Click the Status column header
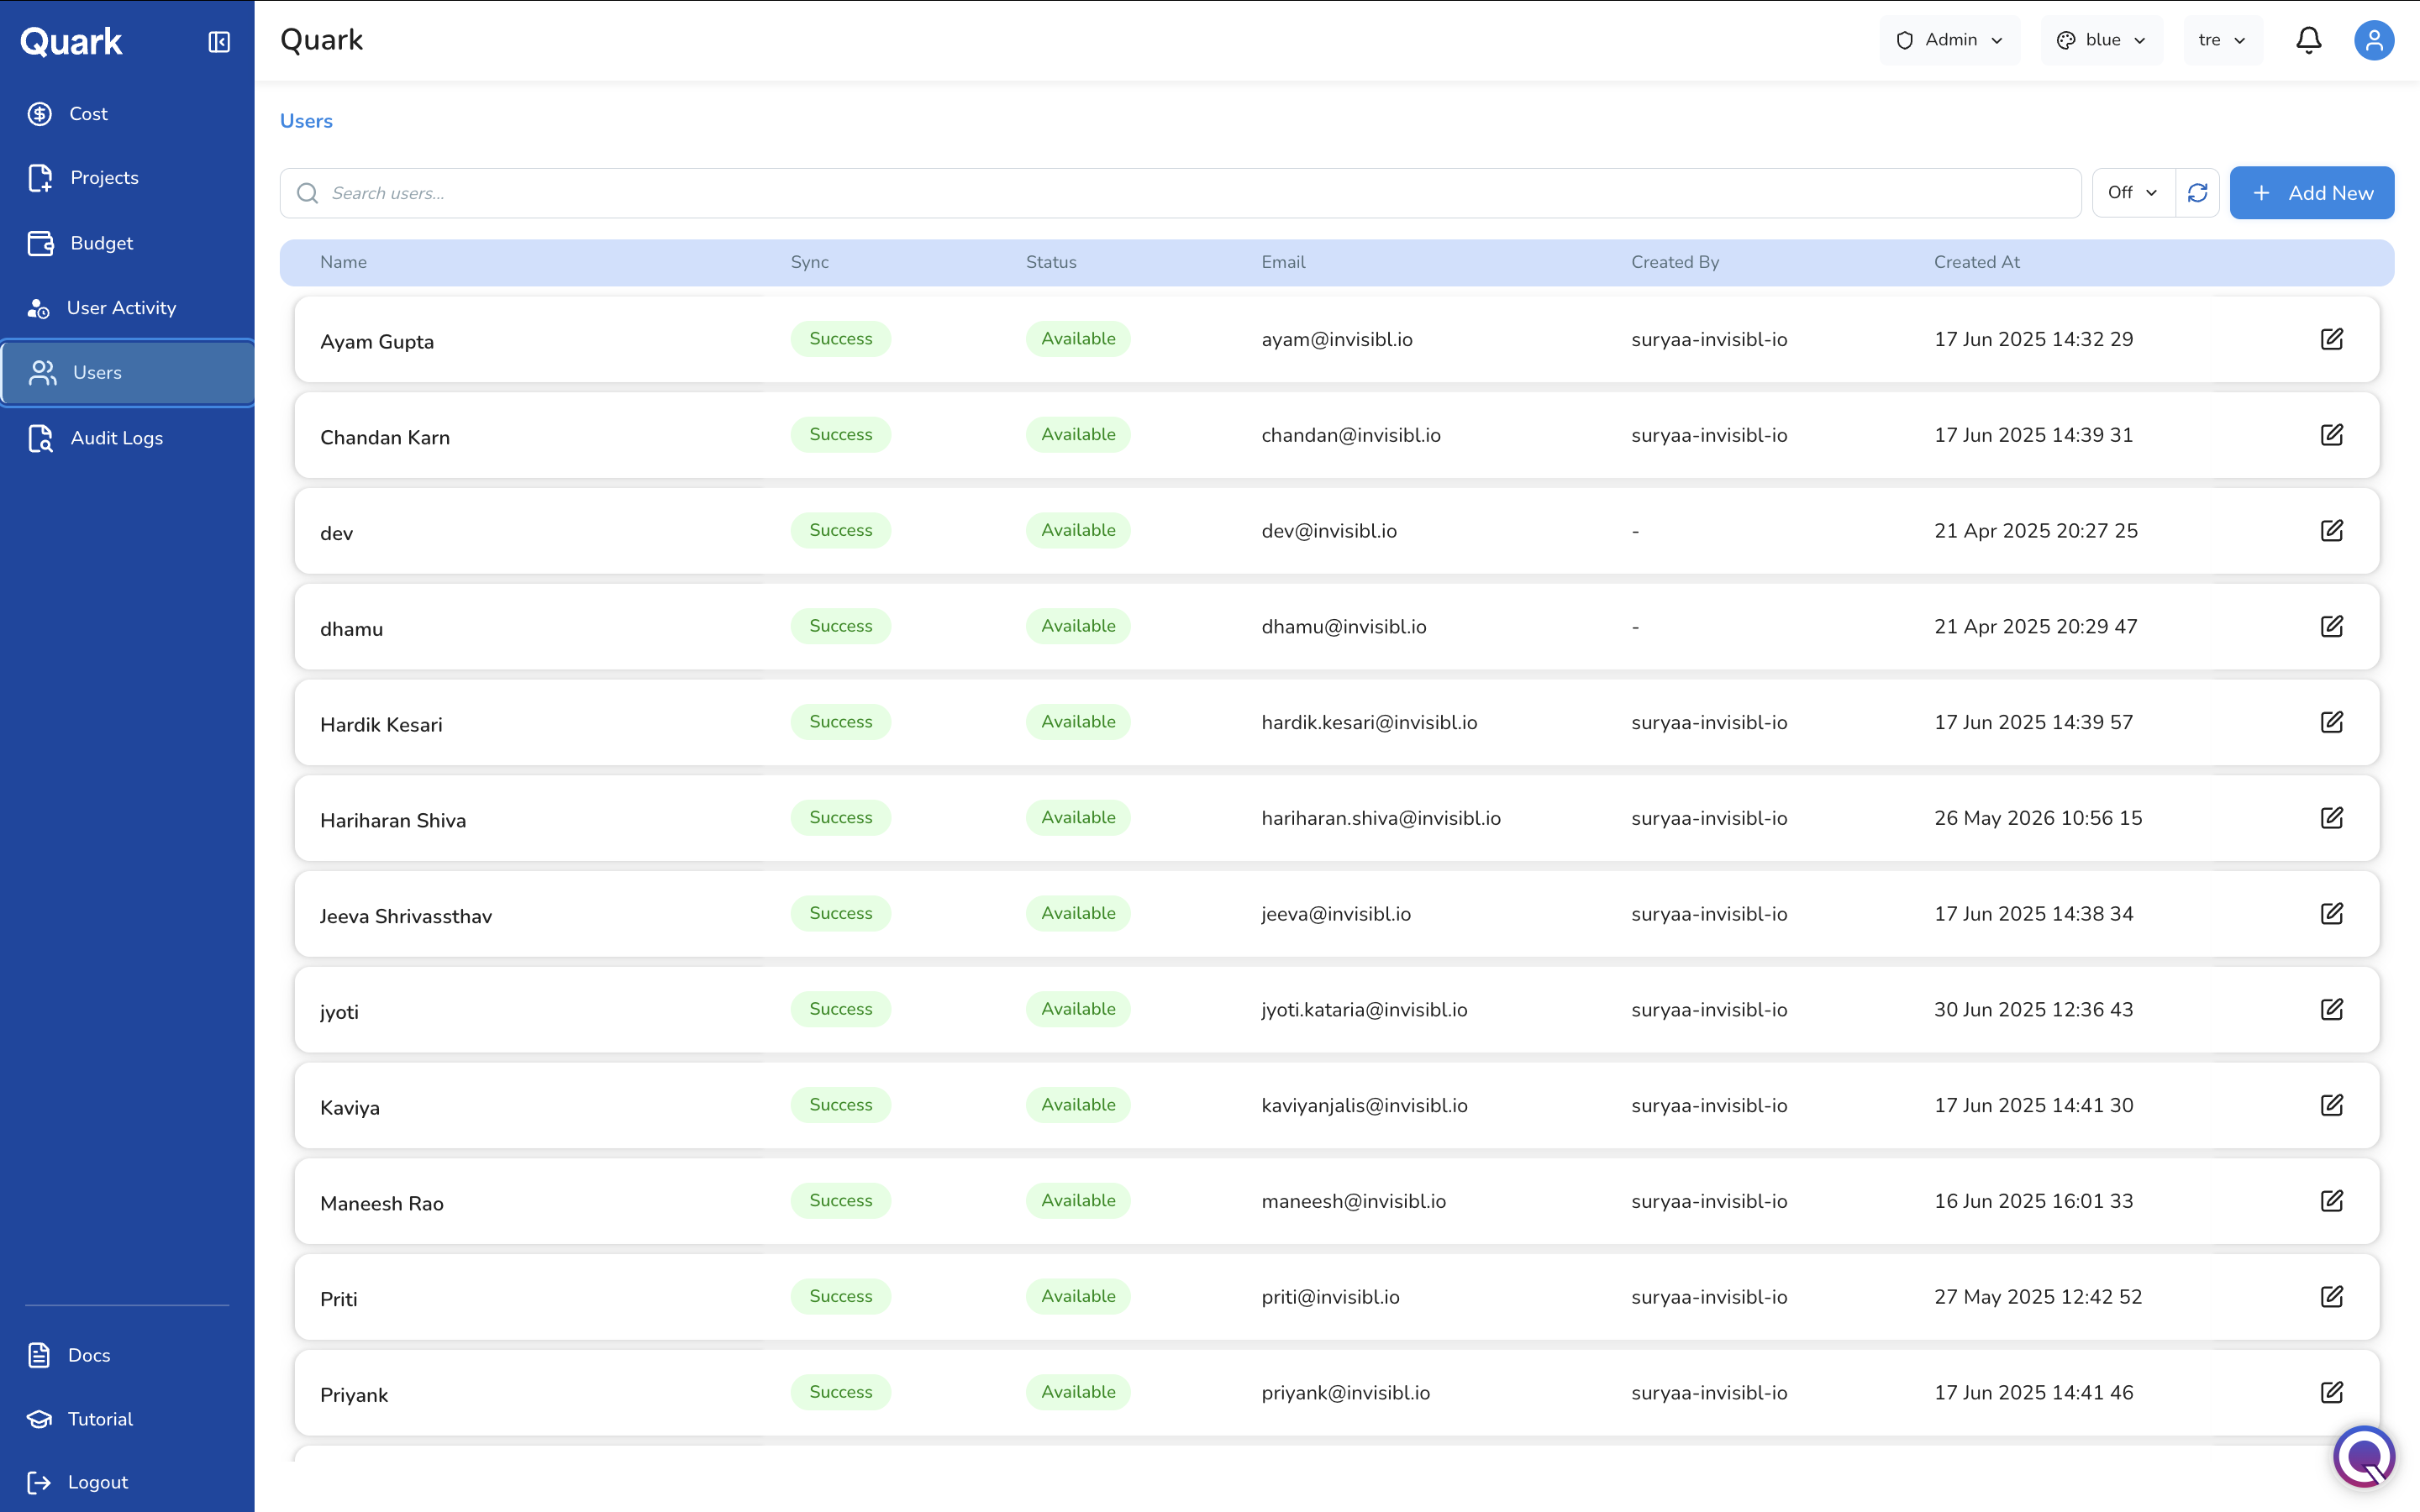The image size is (2420, 1512). [1051, 262]
